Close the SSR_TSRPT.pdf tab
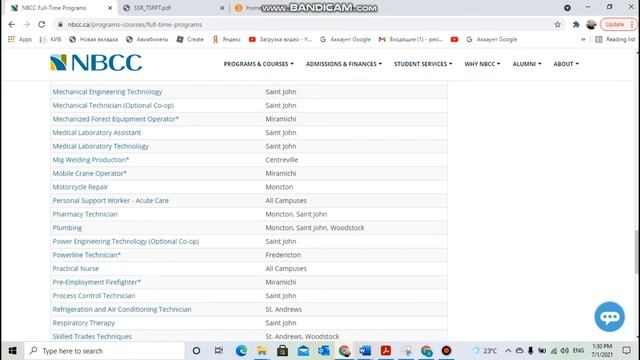 pyautogui.click(x=222, y=8)
